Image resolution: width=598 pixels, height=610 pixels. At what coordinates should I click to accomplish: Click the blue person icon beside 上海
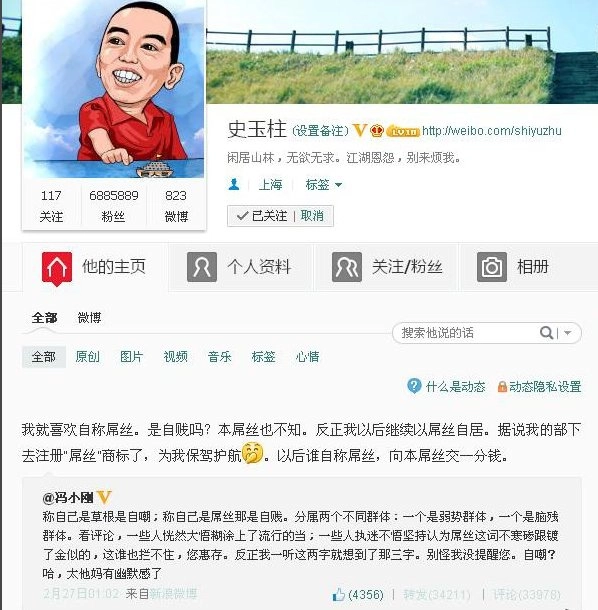tap(234, 184)
